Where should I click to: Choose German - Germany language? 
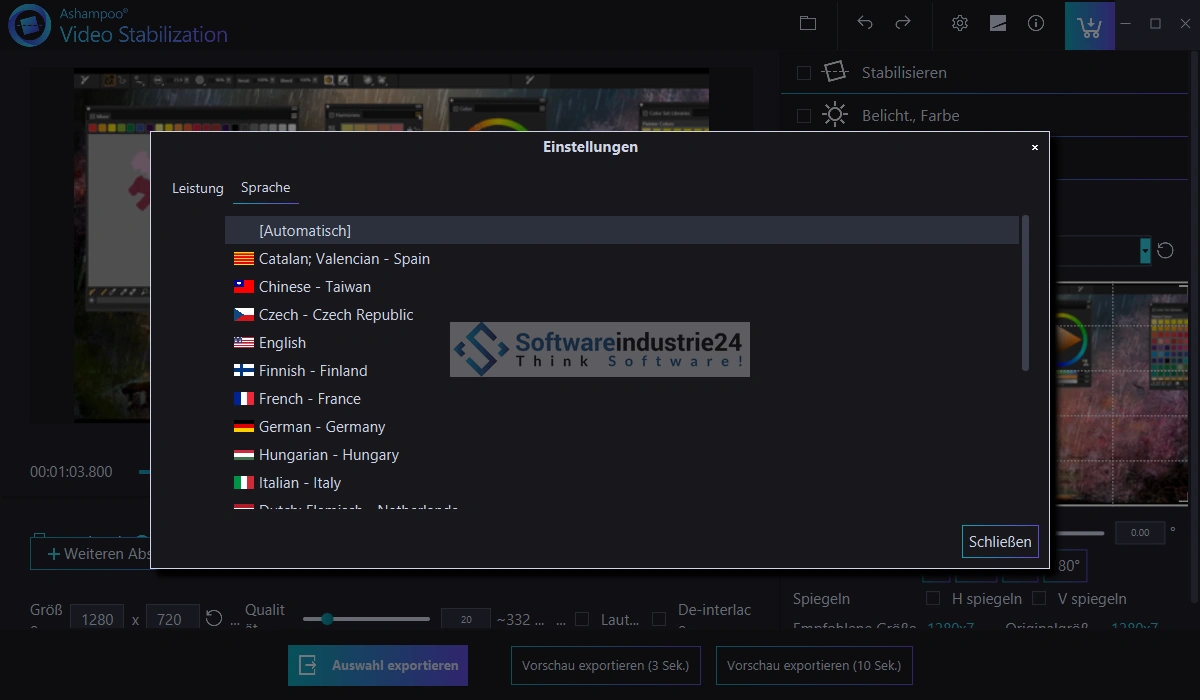(x=321, y=427)
